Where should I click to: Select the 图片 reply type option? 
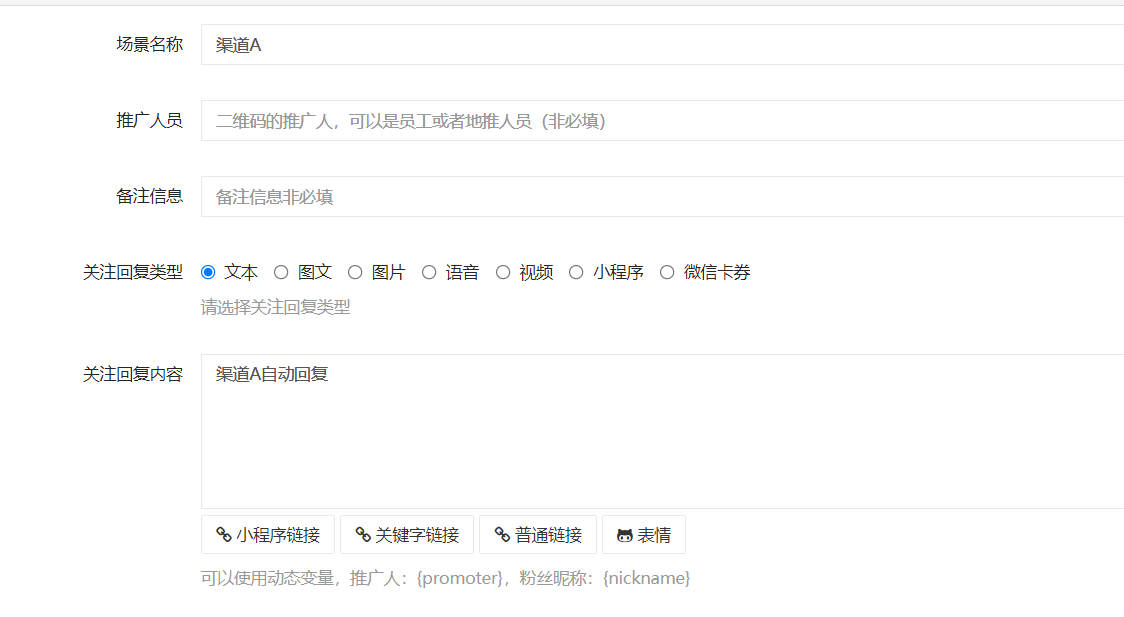[355, 271]
